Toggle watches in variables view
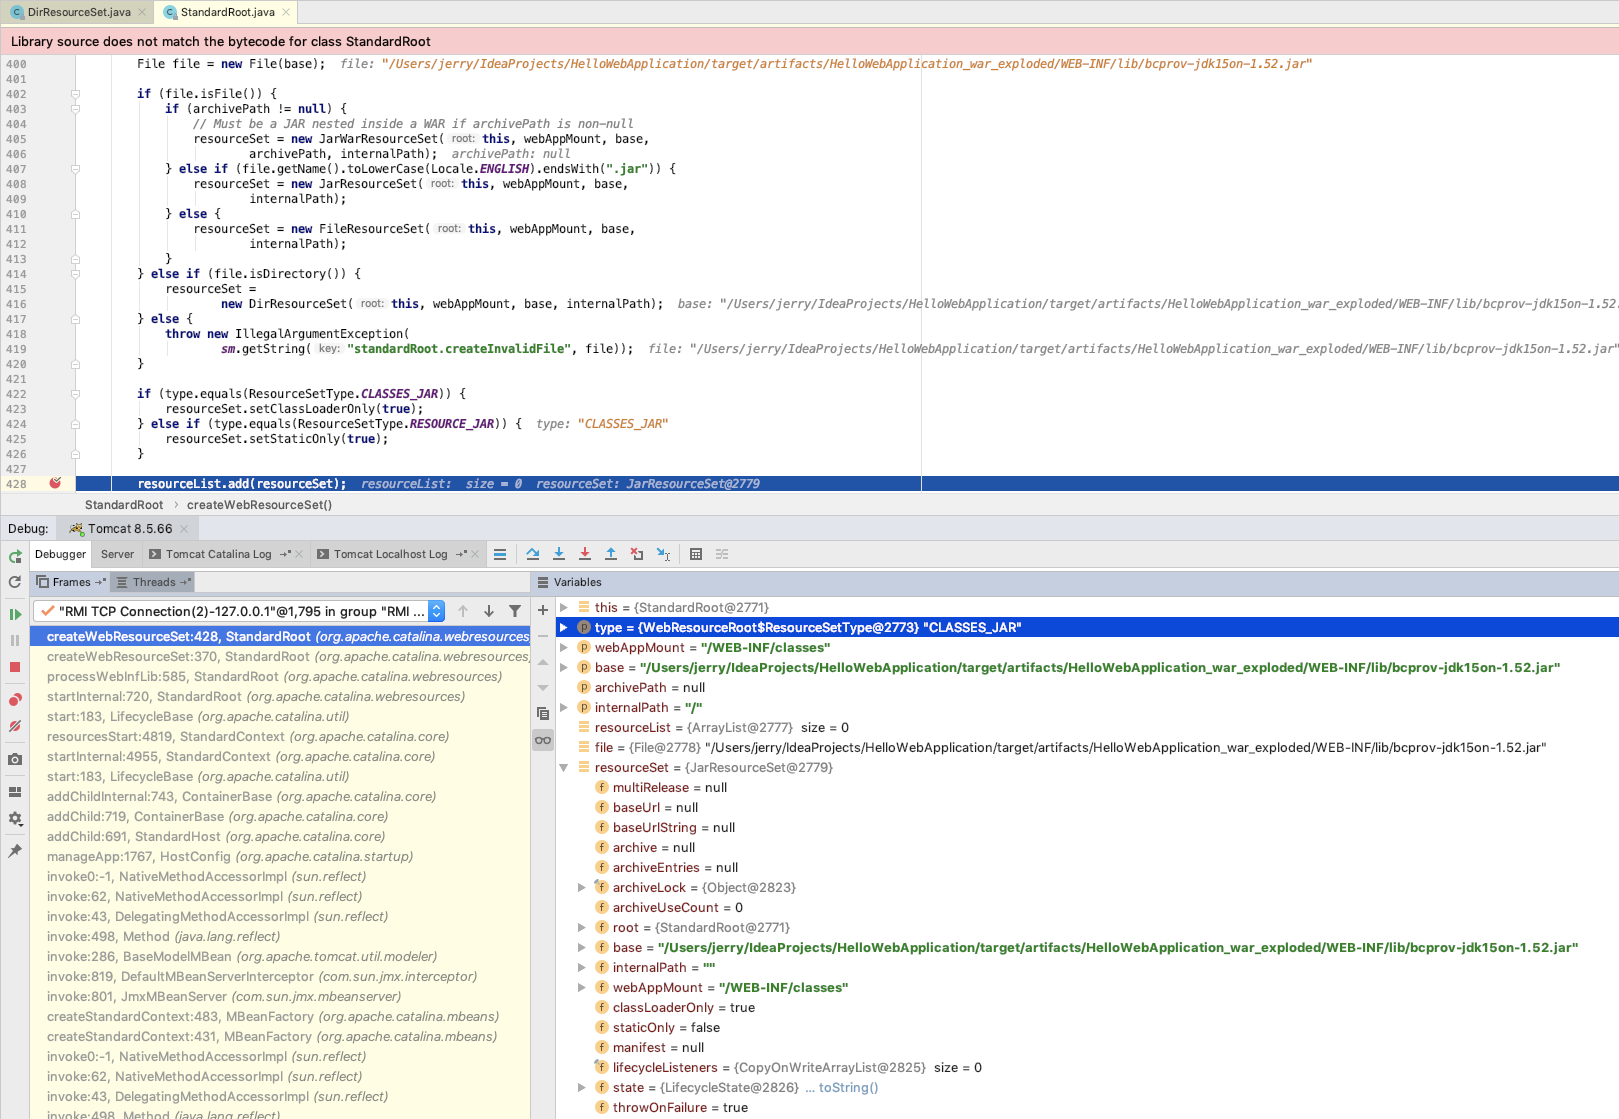The width and height of the screenshot is (1619, 1119). coord(543,740)
